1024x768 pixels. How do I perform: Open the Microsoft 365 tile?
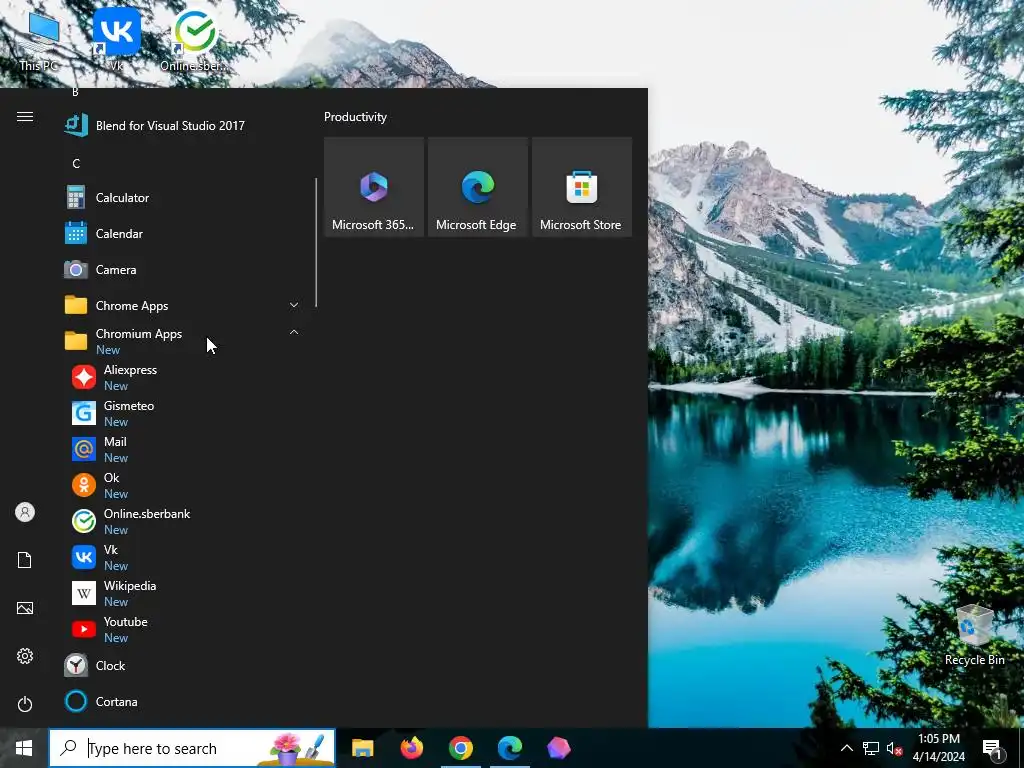point(374,187)
